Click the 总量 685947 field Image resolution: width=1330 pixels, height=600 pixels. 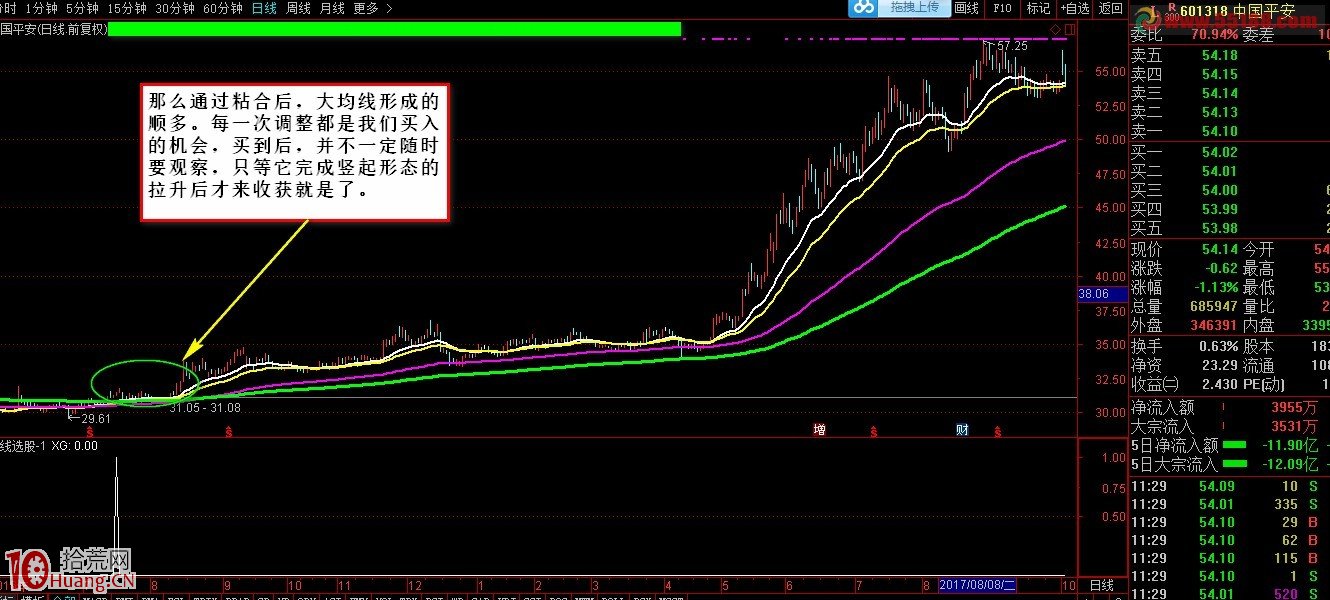[1184, 306]
